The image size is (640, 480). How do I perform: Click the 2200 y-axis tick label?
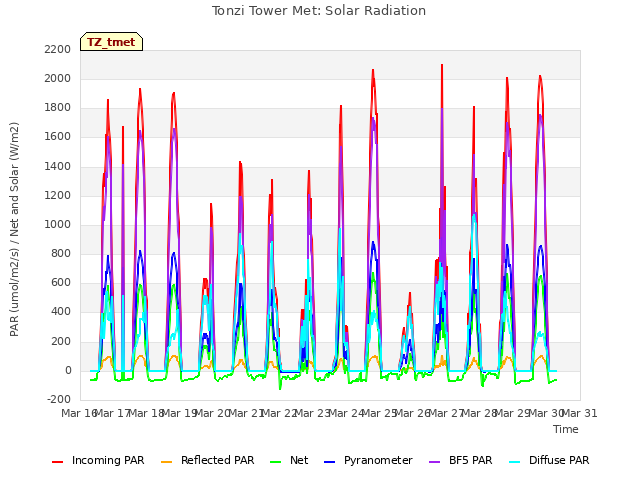pyautogui.click(x=58, y=49)
